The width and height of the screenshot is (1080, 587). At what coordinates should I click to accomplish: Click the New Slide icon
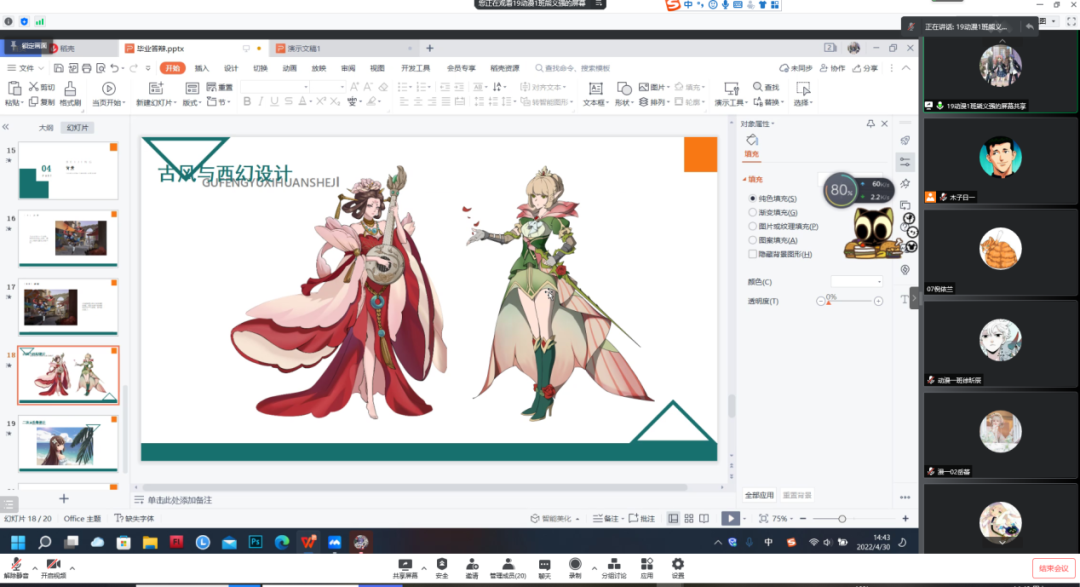coord(156,88)
